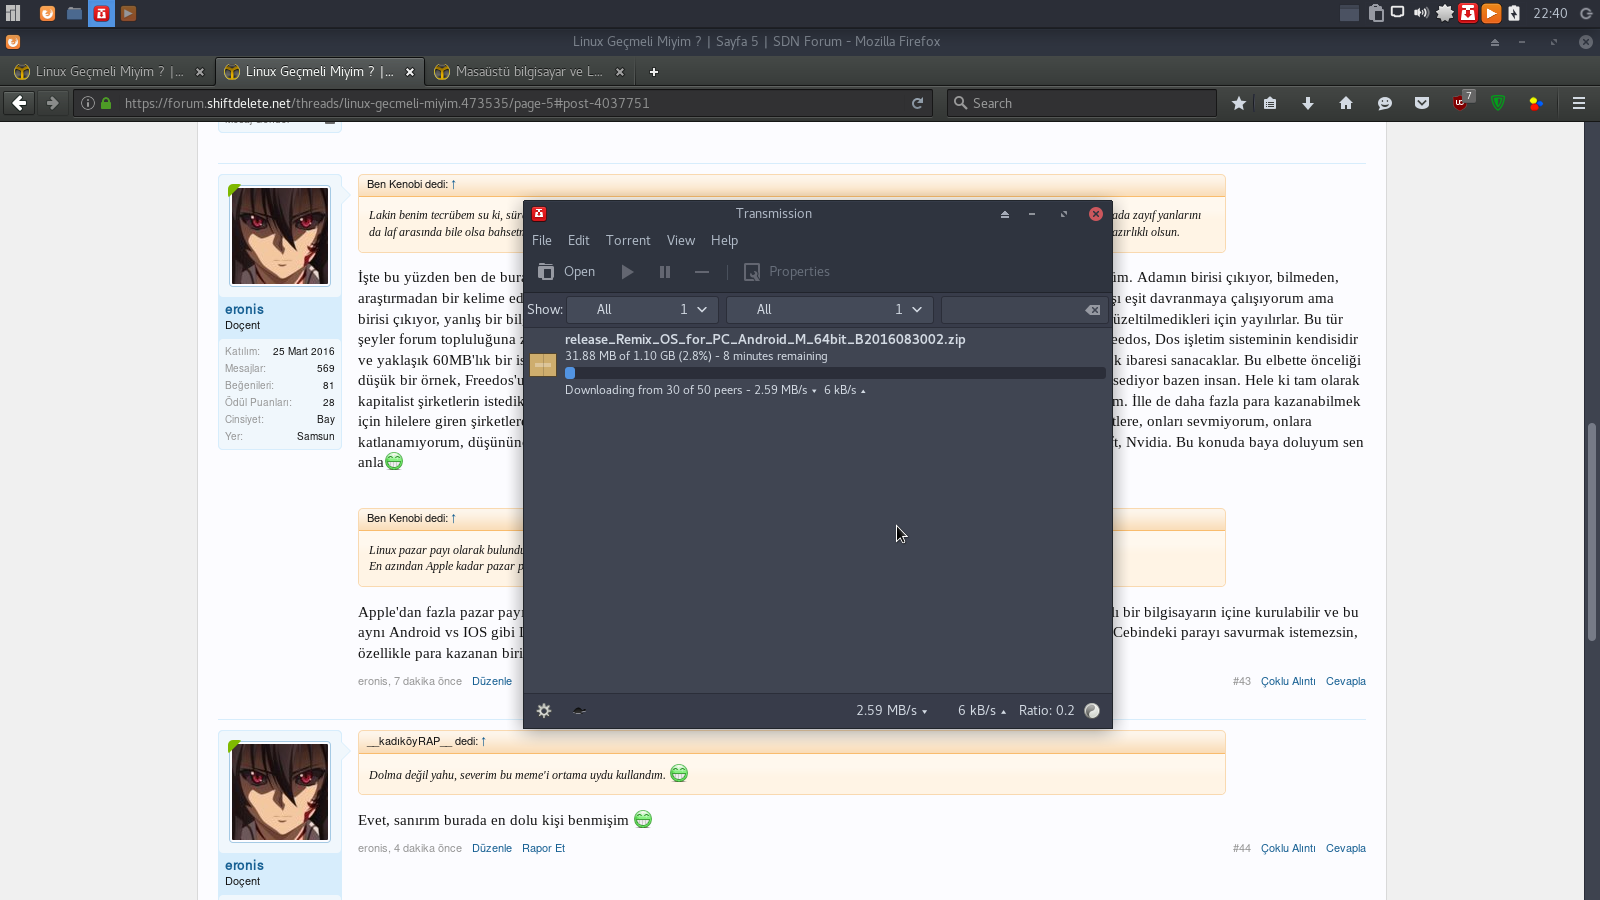Open the Firefox downloads arrow icon
1600x900 pixels.
coord(1308,103)
